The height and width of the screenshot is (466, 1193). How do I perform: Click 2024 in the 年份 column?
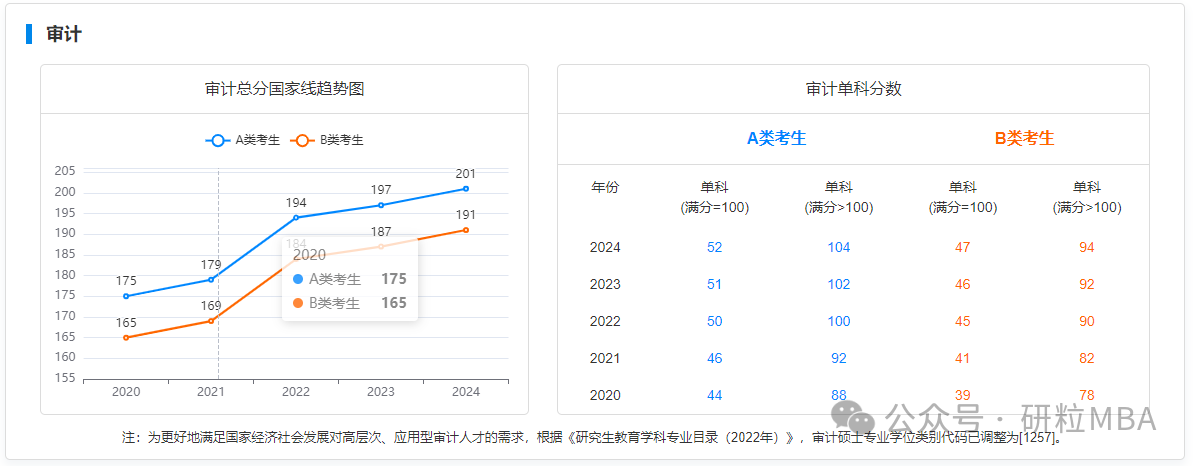pyautogui.click(x=606, y=247)
